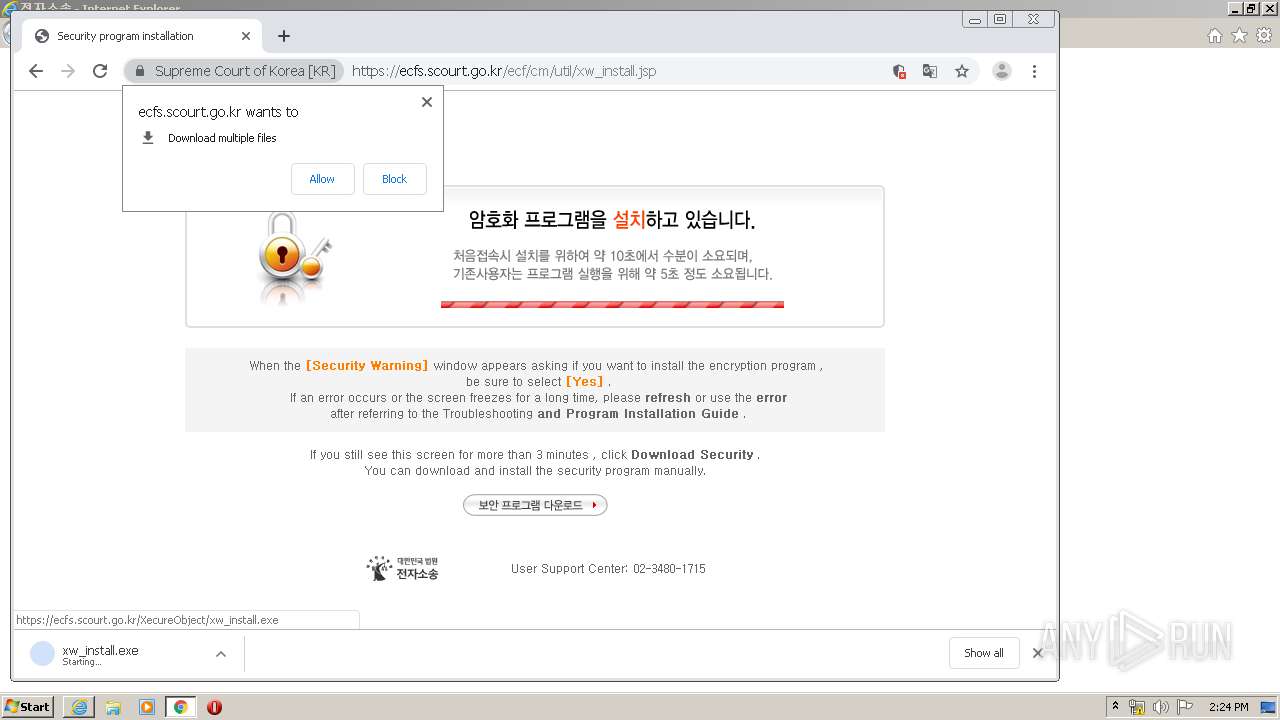Image resolution: width=1280 pixels, height=720 pixels.
Task: Click the Download Security bold text
Action: (x=692, y=455)
